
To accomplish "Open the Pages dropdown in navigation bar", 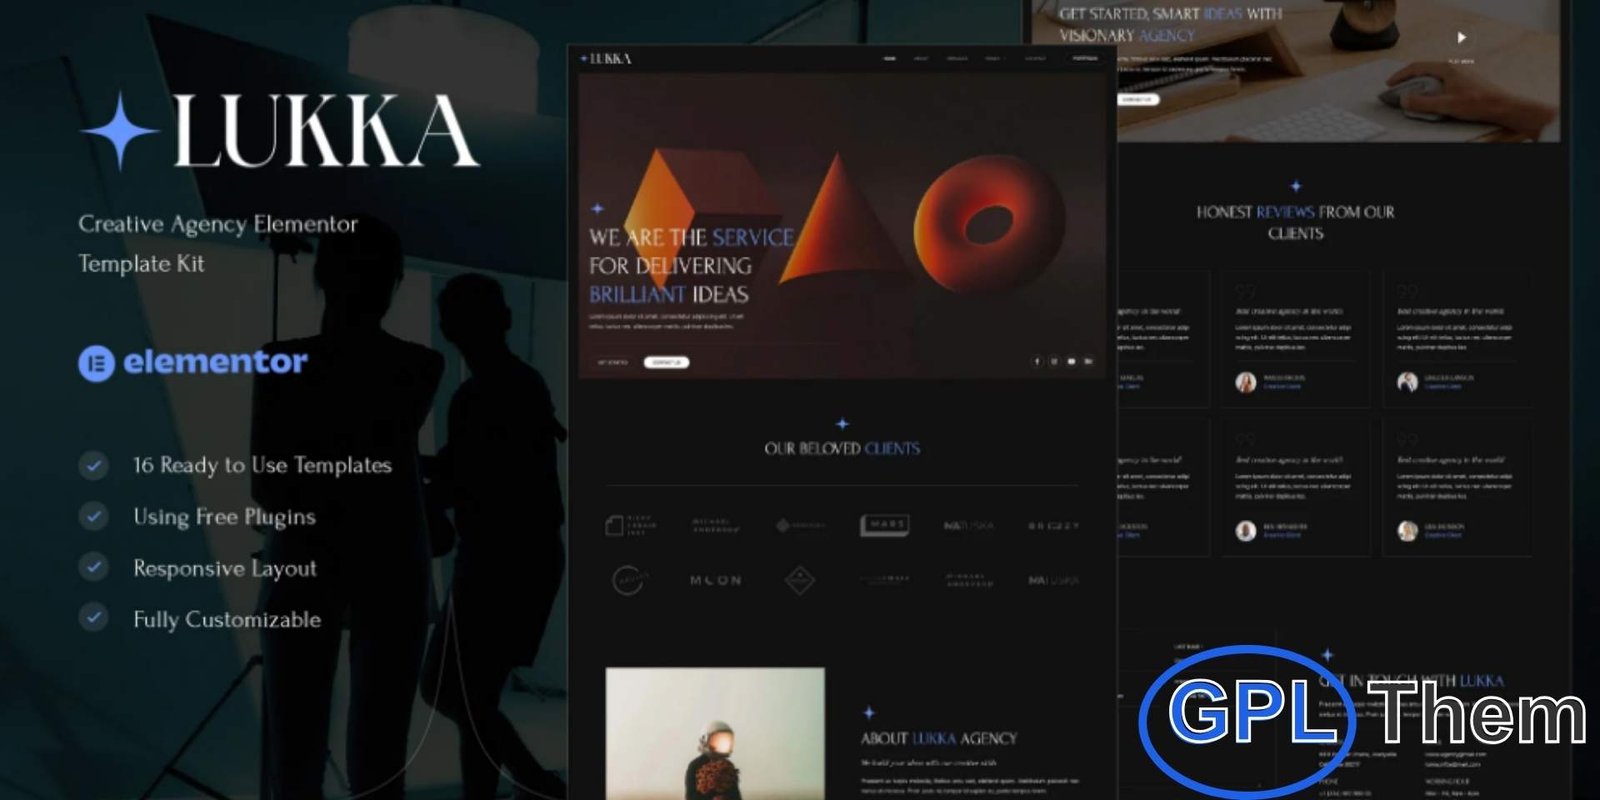I will click(992, 59).
